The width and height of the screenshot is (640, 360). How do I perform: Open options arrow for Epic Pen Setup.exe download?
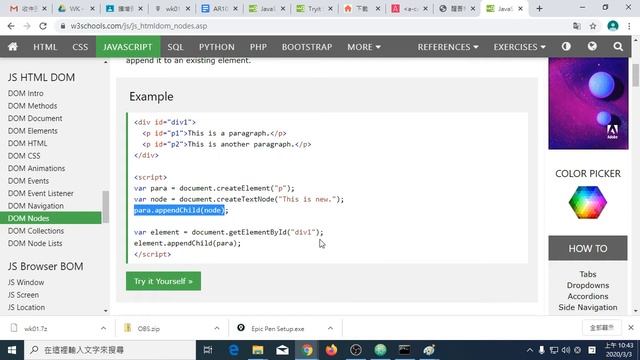click(x=330, y=328)
